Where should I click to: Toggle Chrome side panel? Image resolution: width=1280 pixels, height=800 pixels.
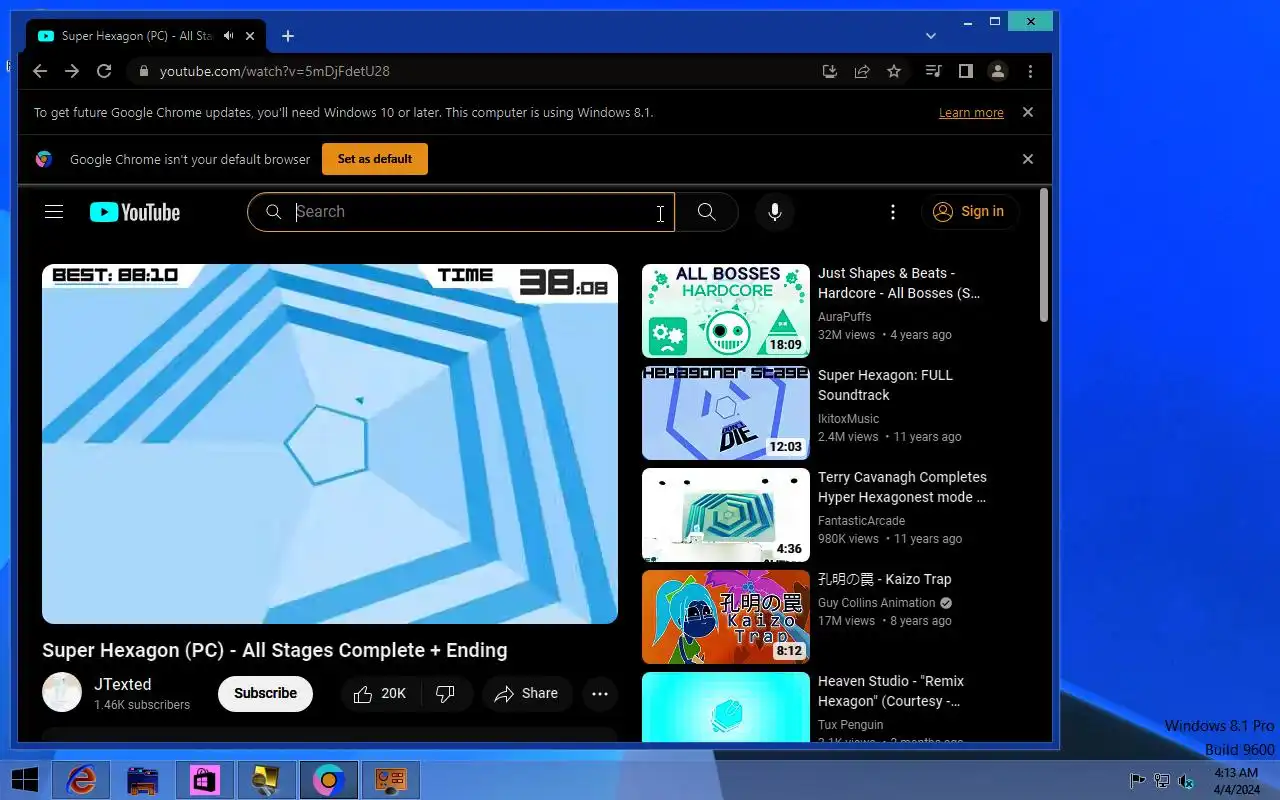point(965,71)
